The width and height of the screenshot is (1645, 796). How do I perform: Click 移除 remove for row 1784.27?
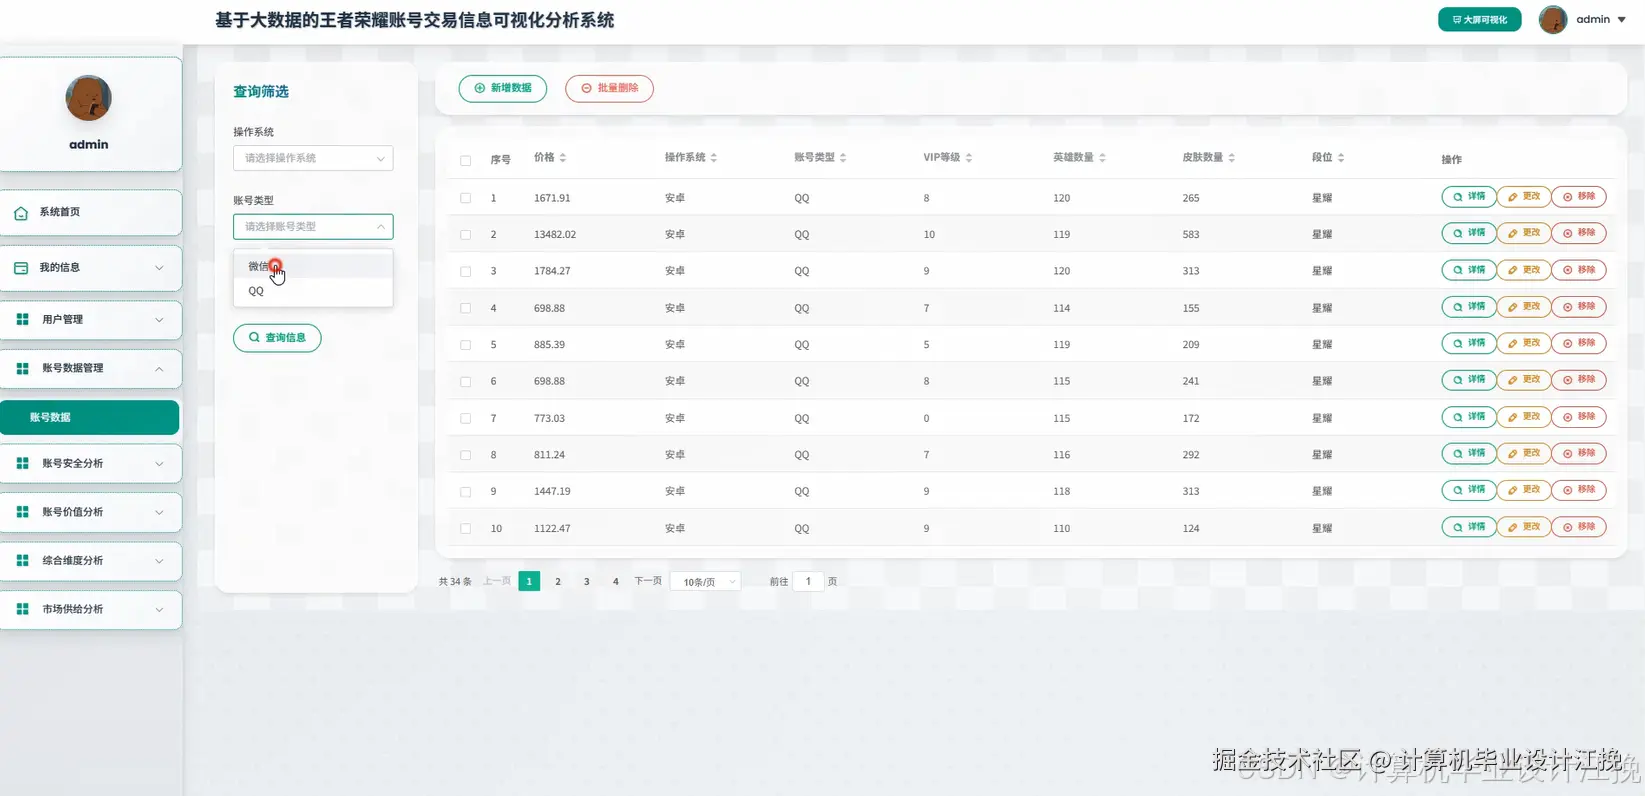tap(1579, 270)
